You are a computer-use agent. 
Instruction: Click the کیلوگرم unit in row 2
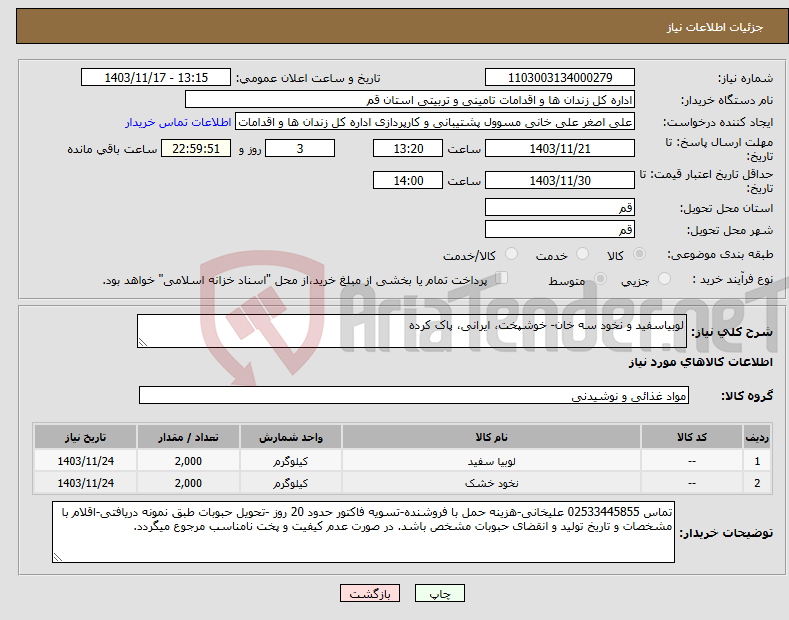(x=291, y=483)
